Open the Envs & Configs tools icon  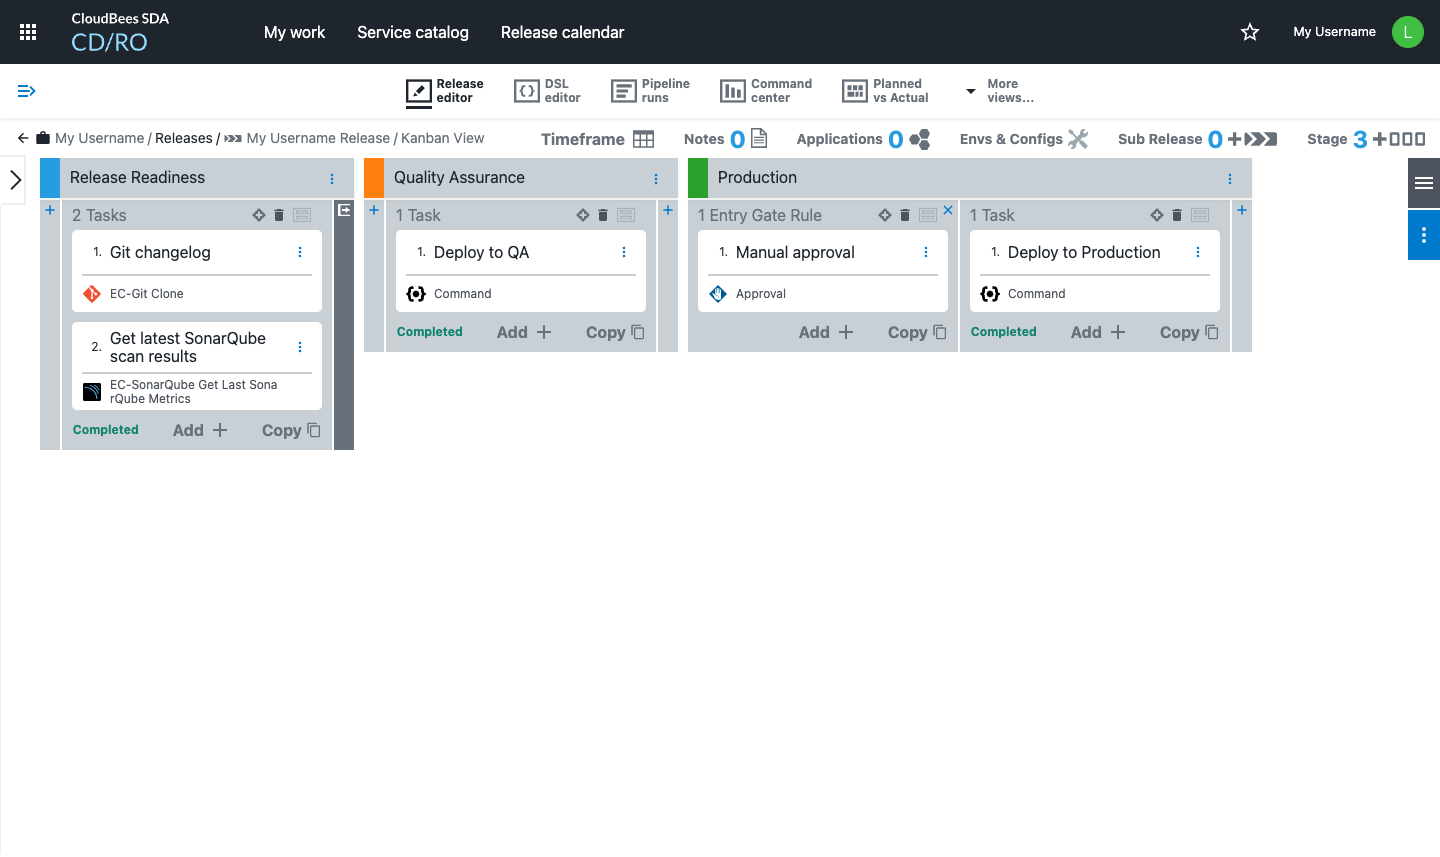(1077, 139)
